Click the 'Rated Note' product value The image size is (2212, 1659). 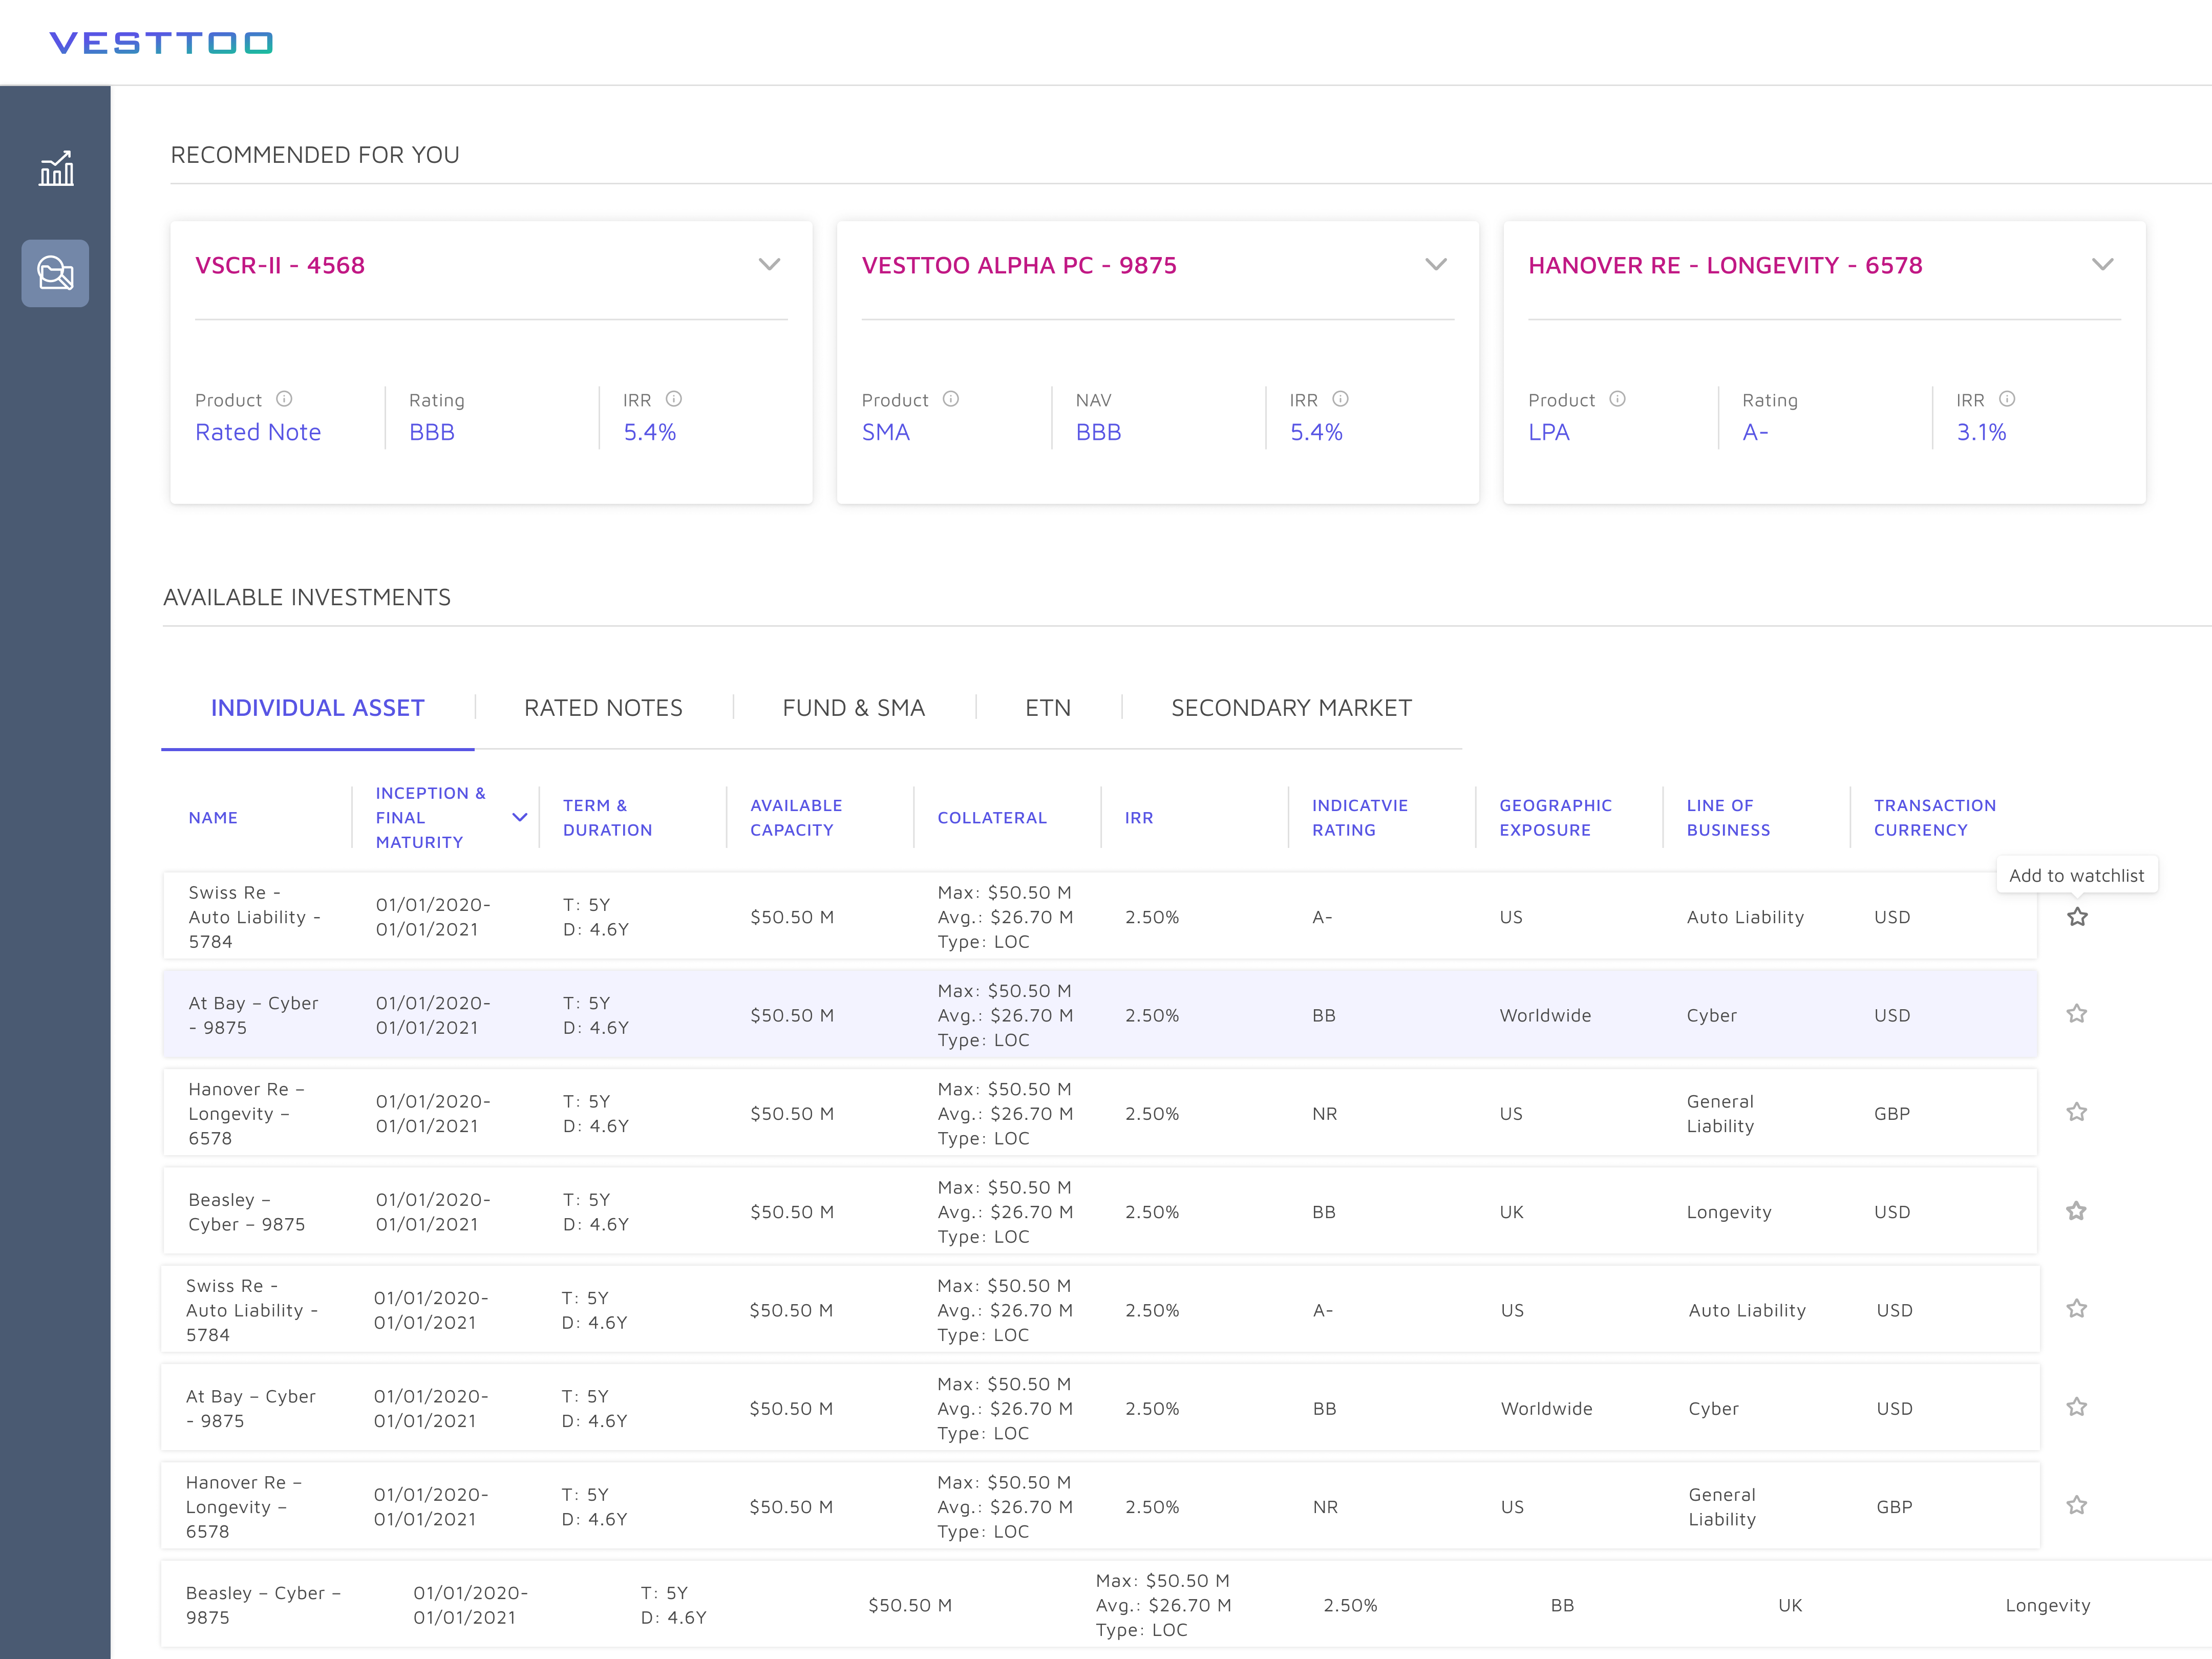(258, 432)
